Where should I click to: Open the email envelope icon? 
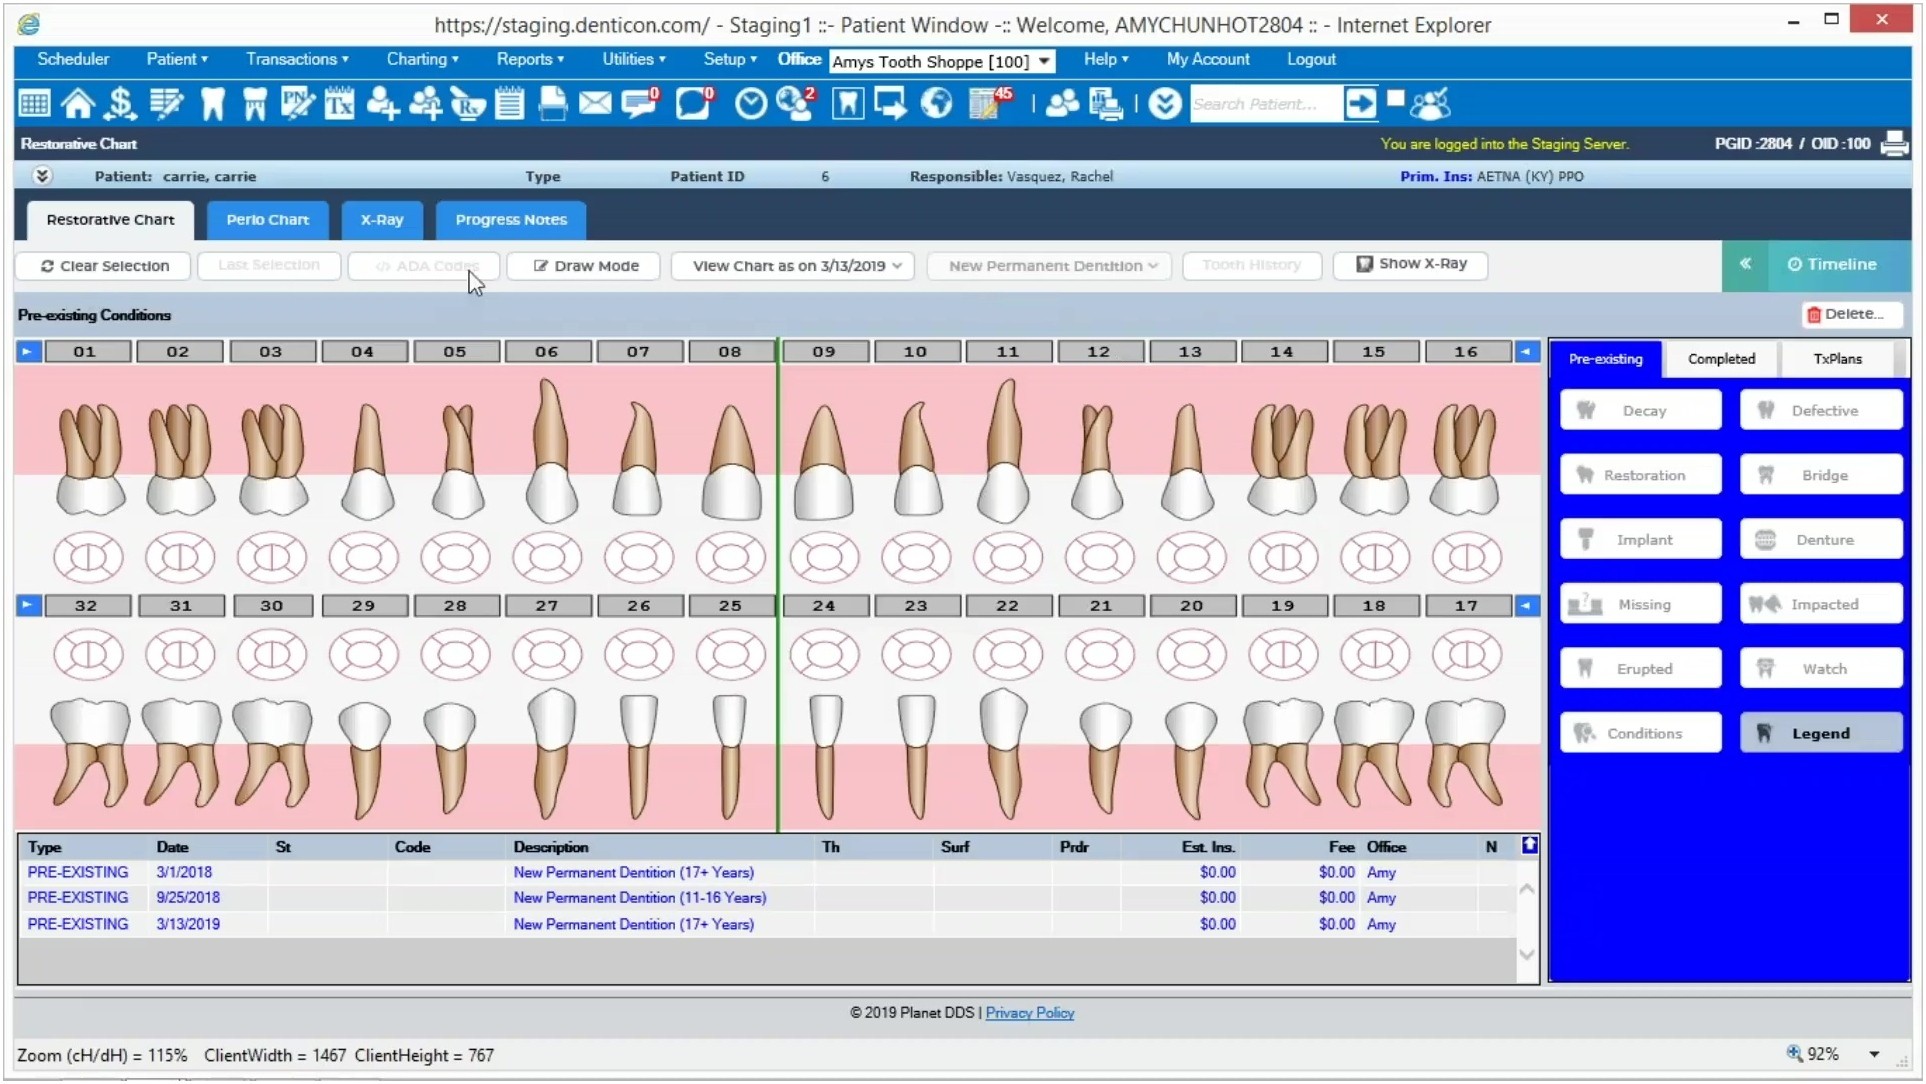595,103
